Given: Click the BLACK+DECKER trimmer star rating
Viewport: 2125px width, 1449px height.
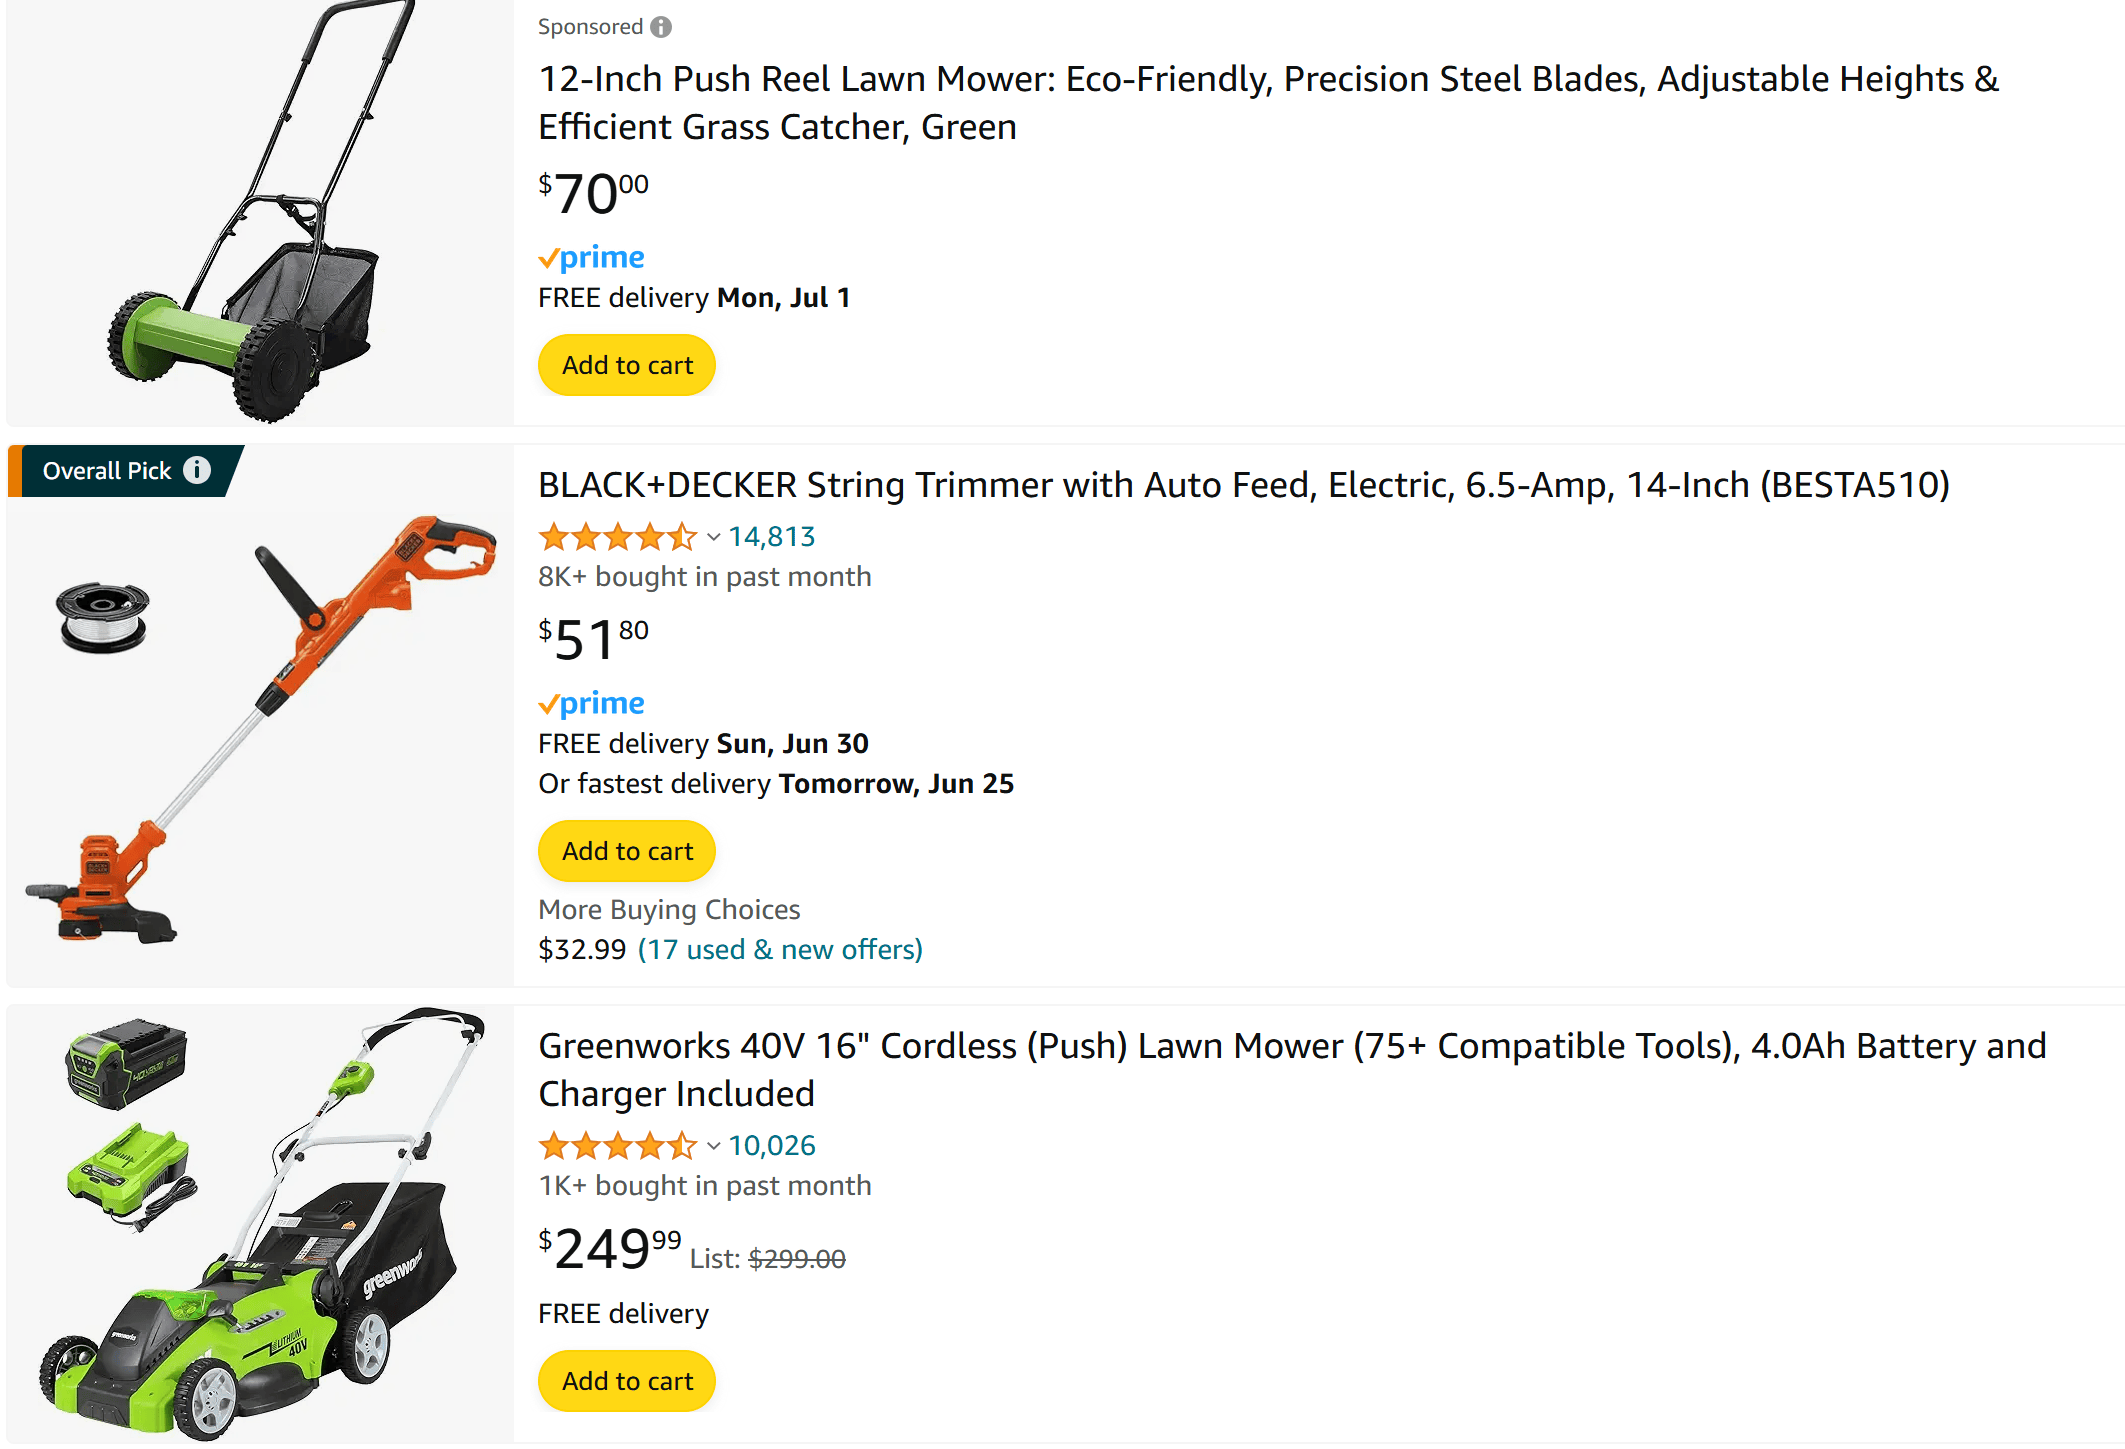Looking at the screenshot, I should click(616, 537).
